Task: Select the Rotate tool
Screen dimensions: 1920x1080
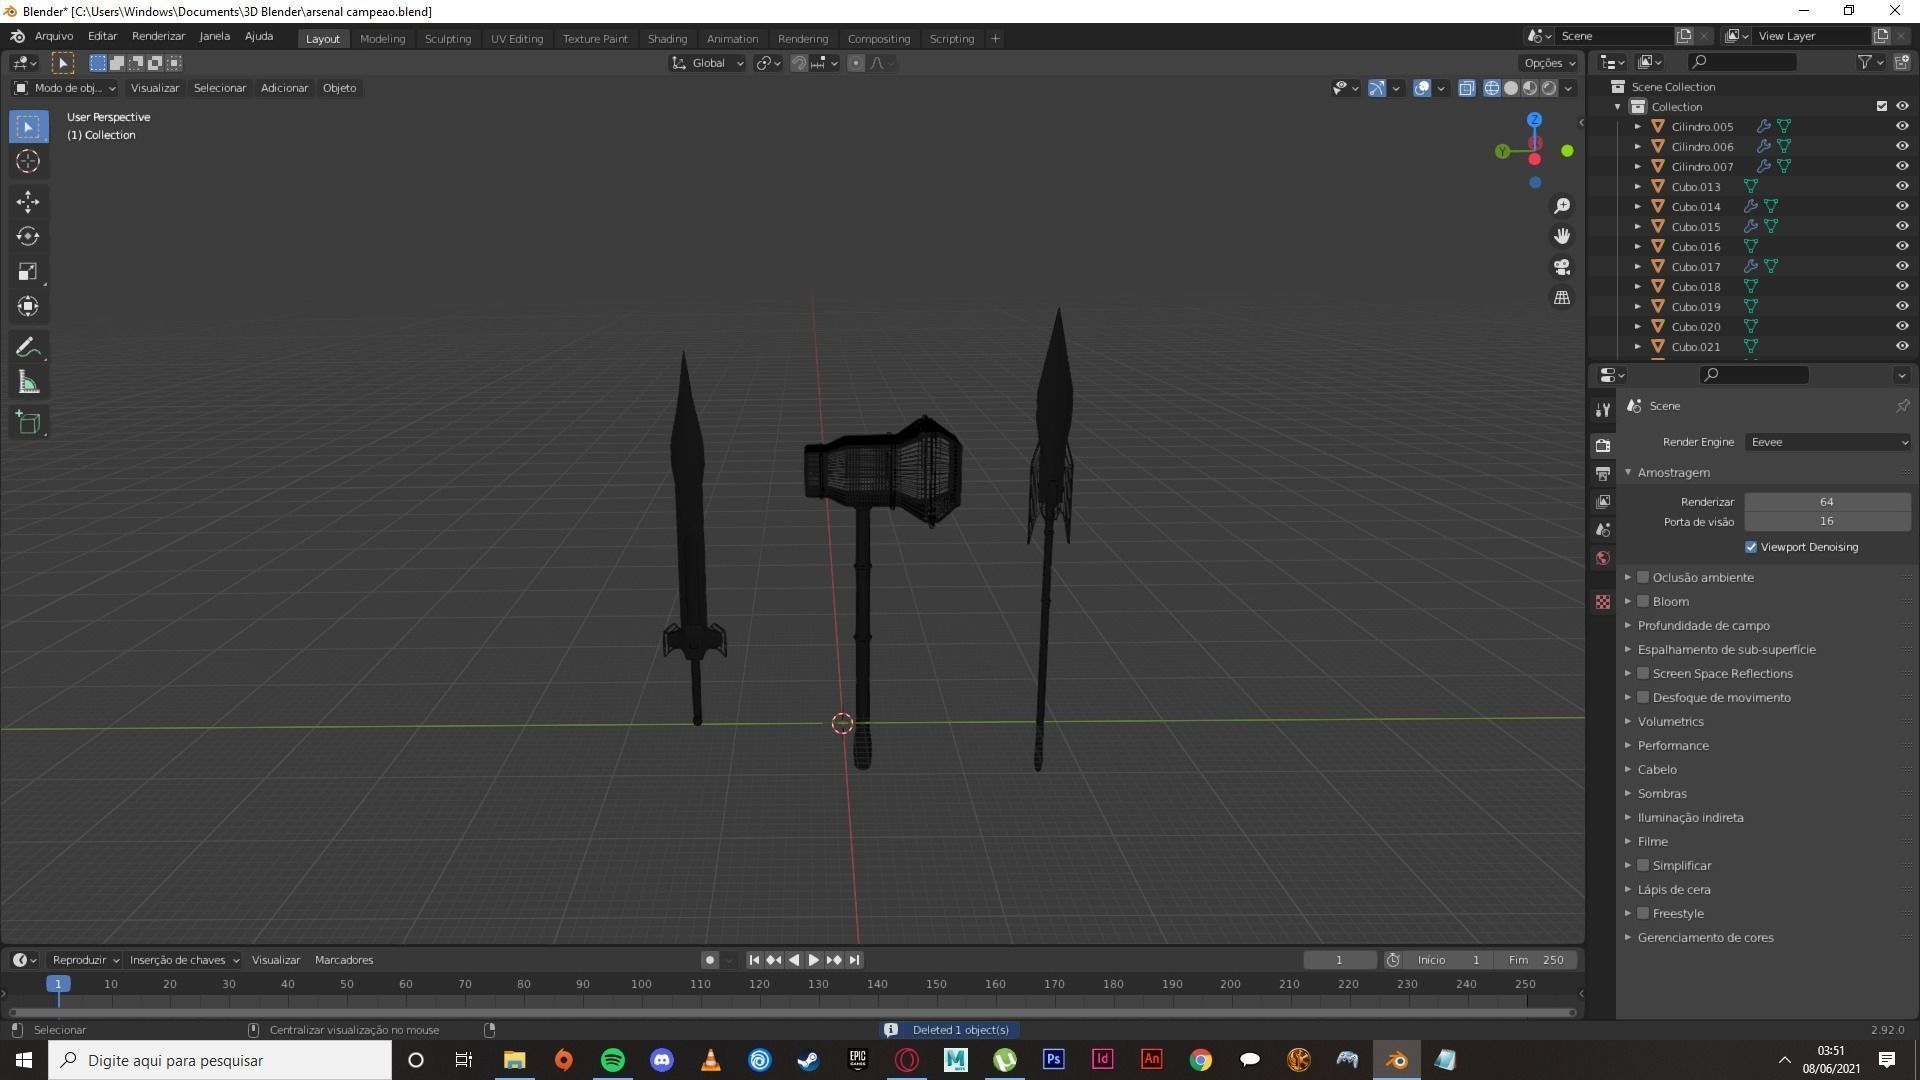Action: (x=28, y=236)
